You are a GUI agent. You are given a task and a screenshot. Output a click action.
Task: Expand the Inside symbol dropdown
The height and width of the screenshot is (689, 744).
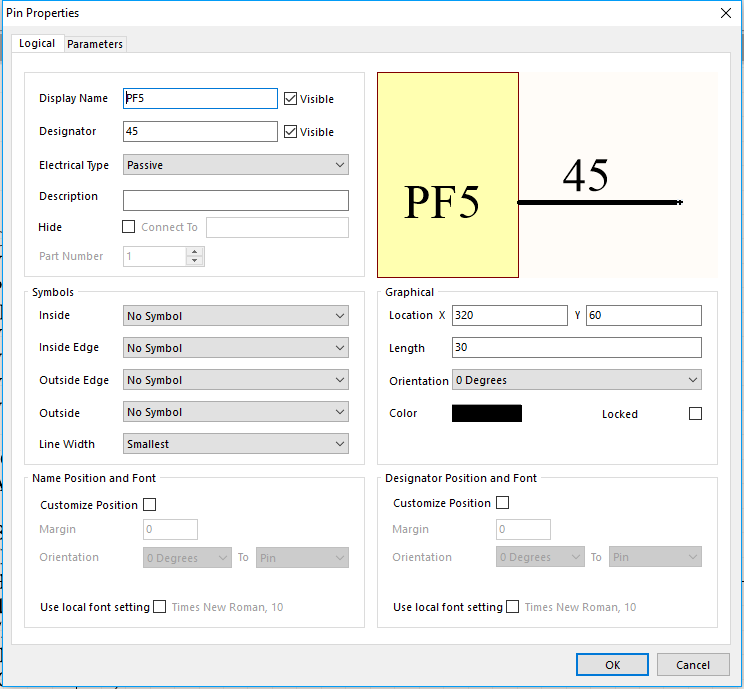coord(235,316)
